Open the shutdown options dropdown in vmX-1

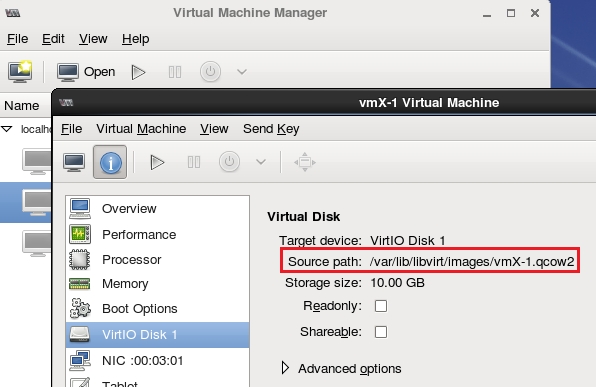tap(261, 162)
